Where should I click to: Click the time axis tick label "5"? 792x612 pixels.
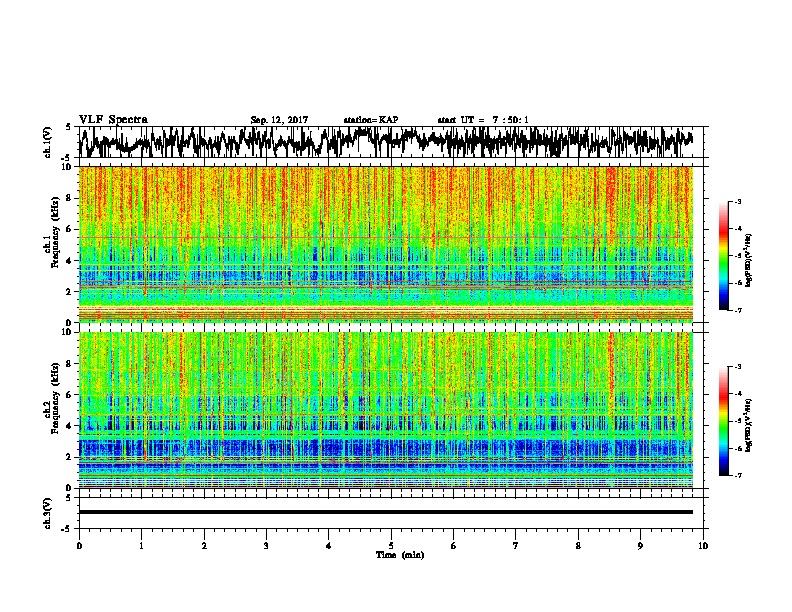point(391,546)
